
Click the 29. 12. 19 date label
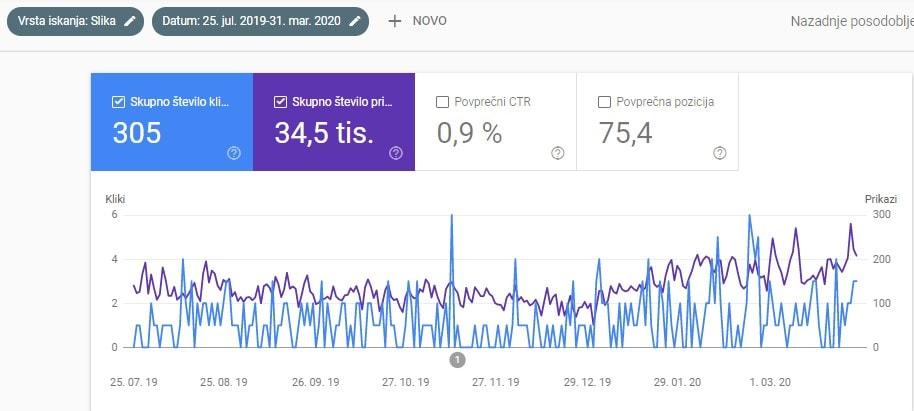click(587, 382)
